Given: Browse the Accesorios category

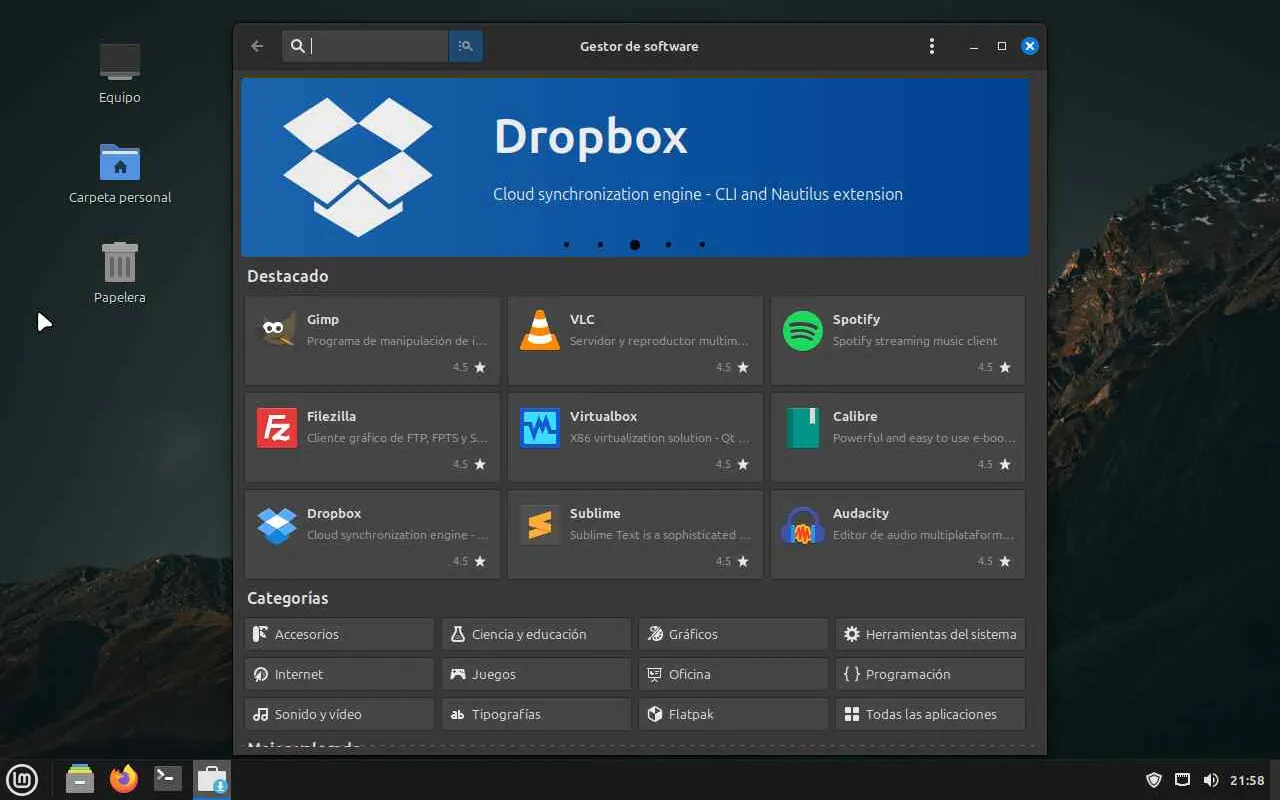Looking at the screenshot, I should (339, 634).
